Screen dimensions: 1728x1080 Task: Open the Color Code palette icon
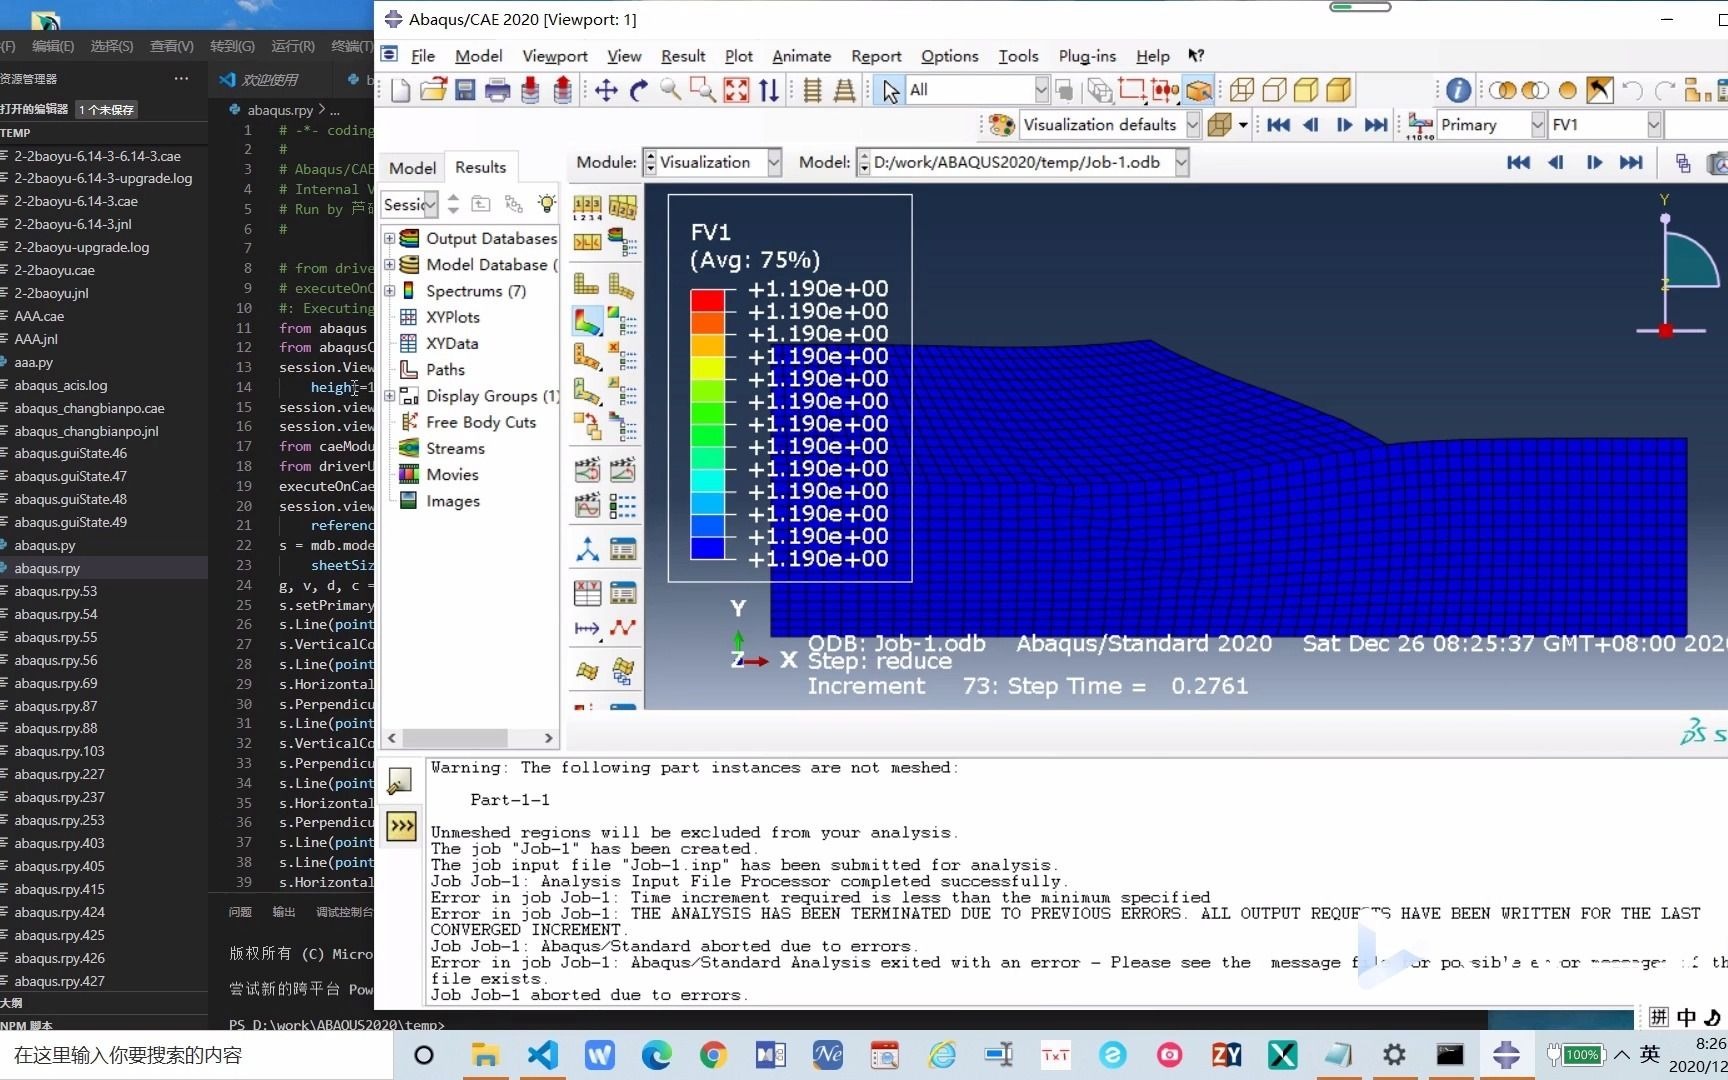[1001, 125]
